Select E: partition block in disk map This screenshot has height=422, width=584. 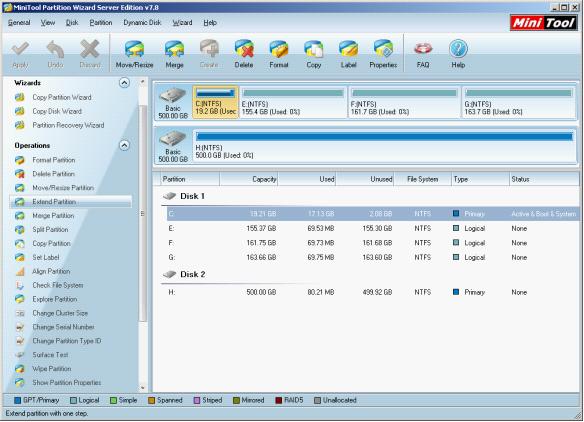[293, 102]
